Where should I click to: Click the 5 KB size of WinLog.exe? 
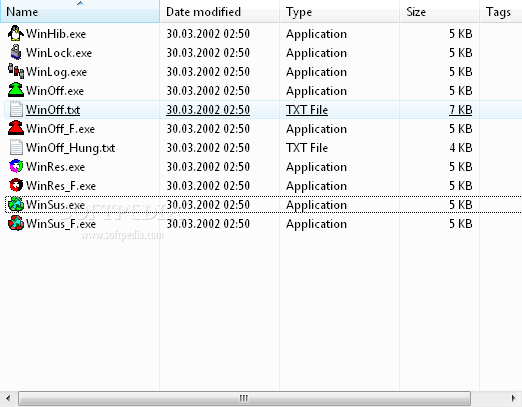click(x=460, y=72)
